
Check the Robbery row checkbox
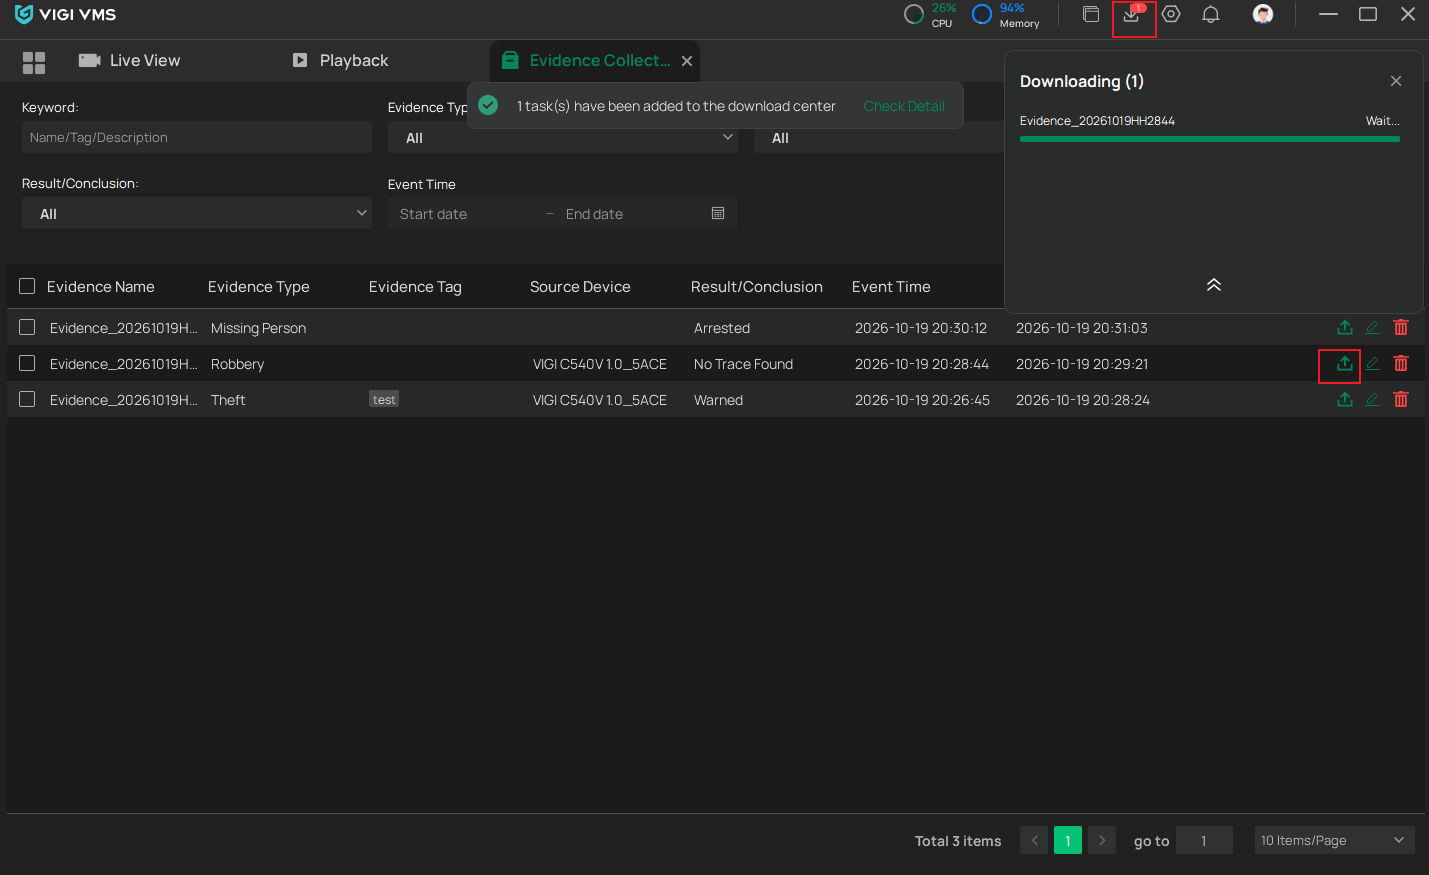(27, 363)
